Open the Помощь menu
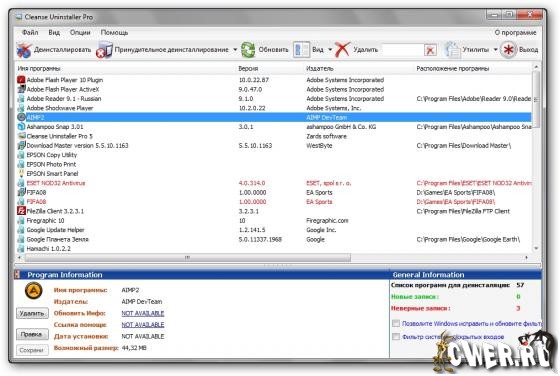Image resolution: width=560 pixels, height=376 pixels. point(114,32)
